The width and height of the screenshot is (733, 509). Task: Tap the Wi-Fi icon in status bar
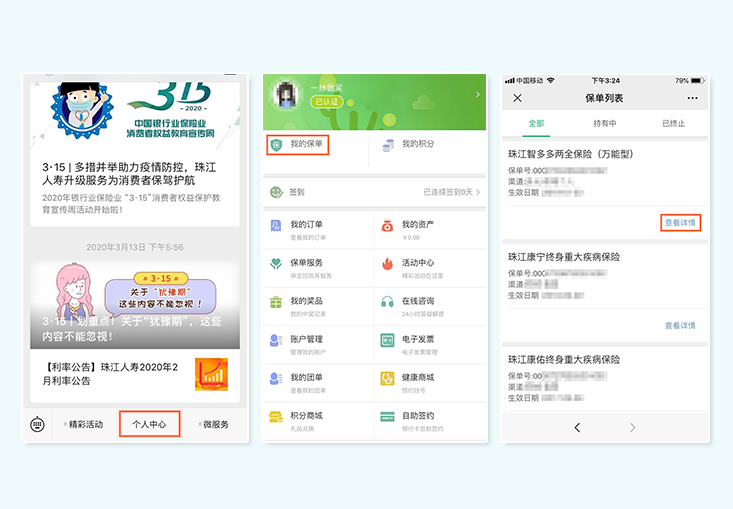pos(551,80)
